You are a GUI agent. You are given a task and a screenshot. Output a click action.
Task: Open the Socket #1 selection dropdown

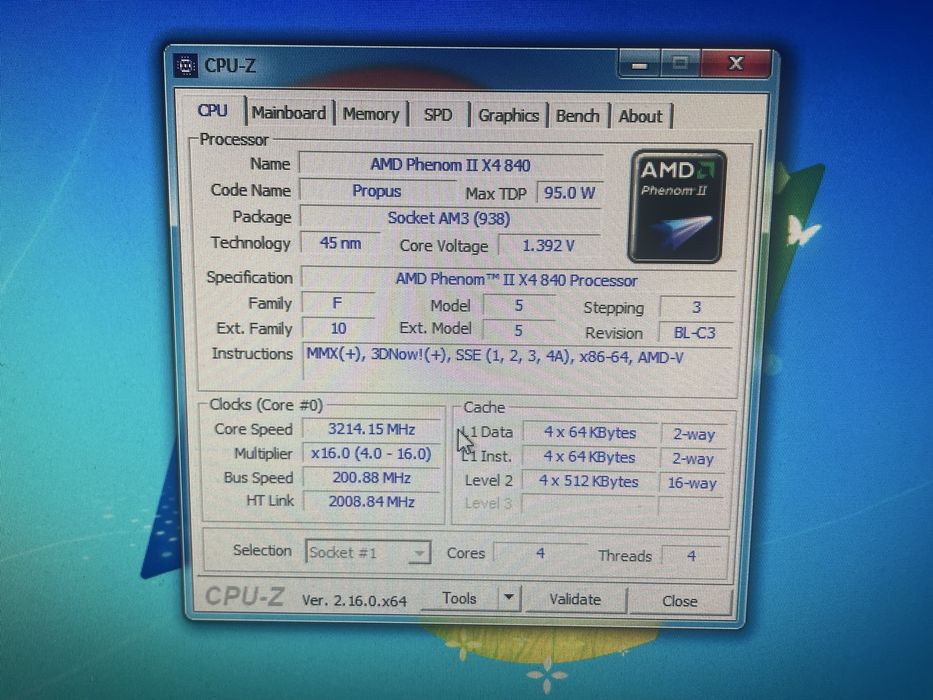[368, 552]
